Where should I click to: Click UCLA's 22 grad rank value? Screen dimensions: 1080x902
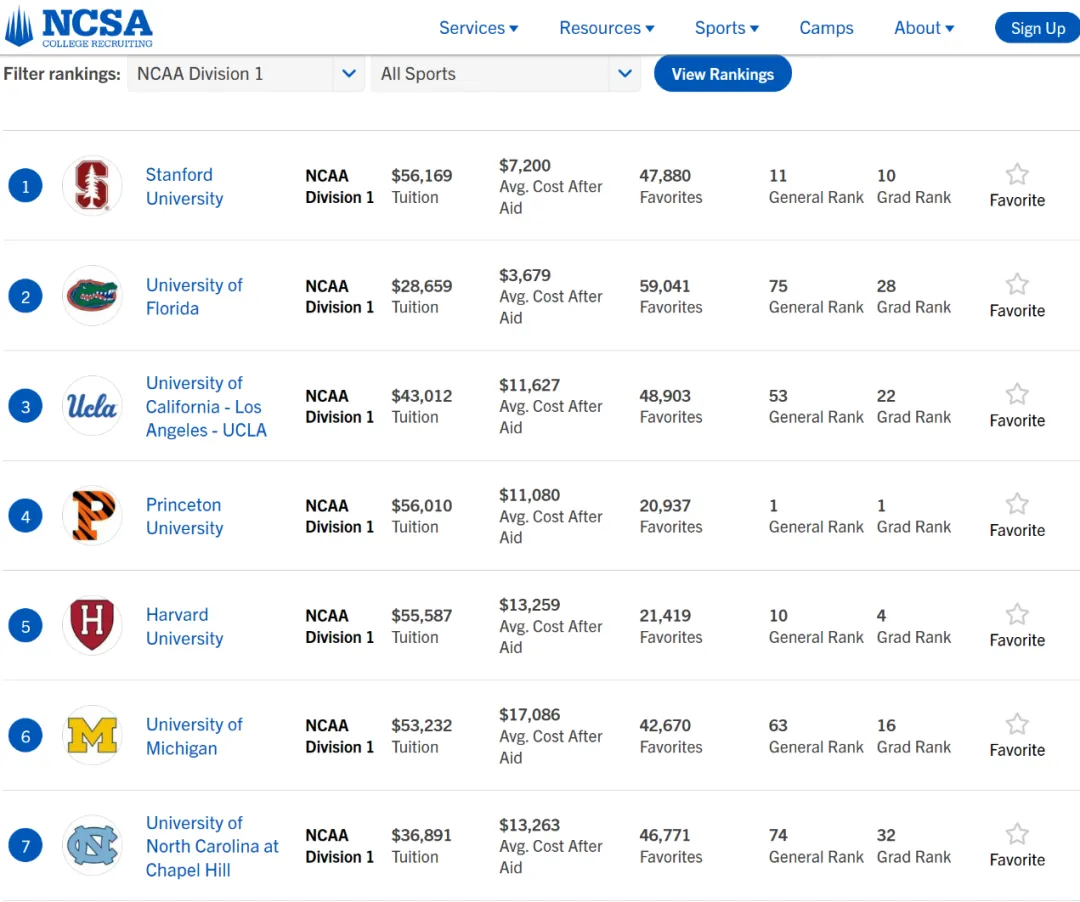(886, 396)
